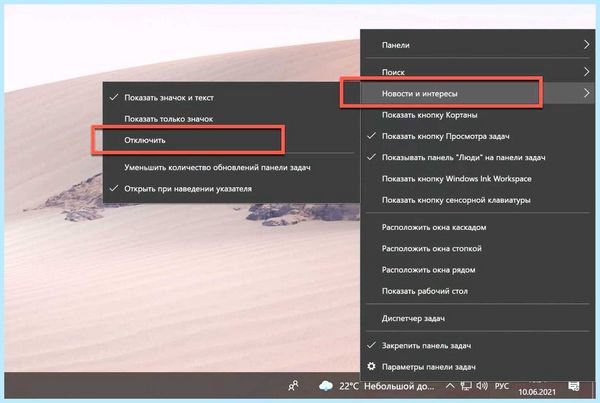Select Показать только значок option
The width and height of the screenshot is (600, 403).
[x=232, y=119]
